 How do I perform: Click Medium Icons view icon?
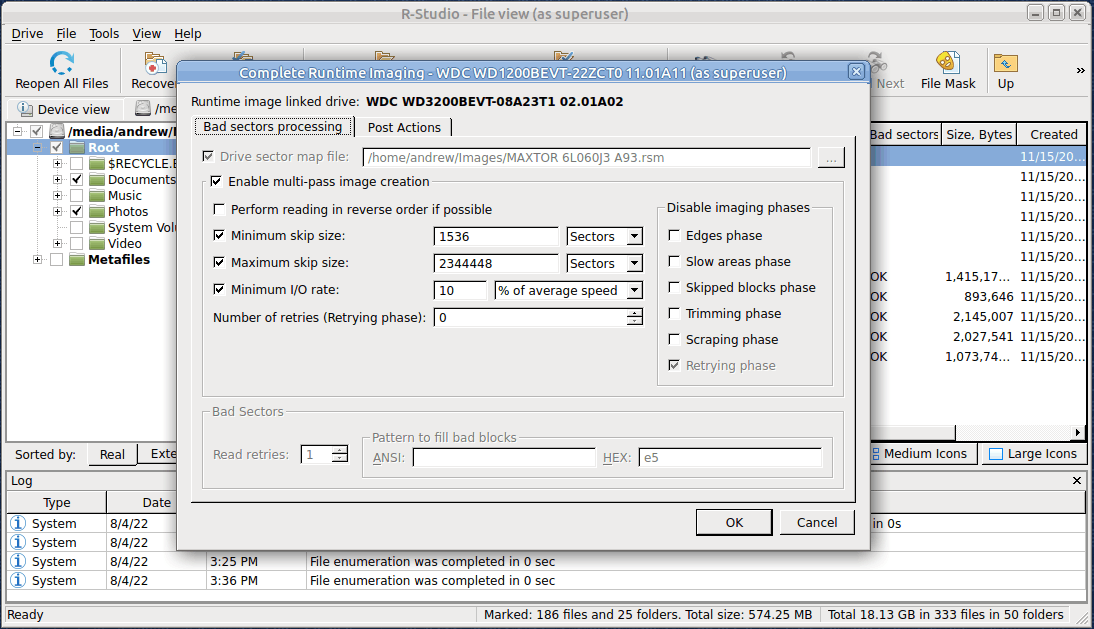[x=876, y=454]
